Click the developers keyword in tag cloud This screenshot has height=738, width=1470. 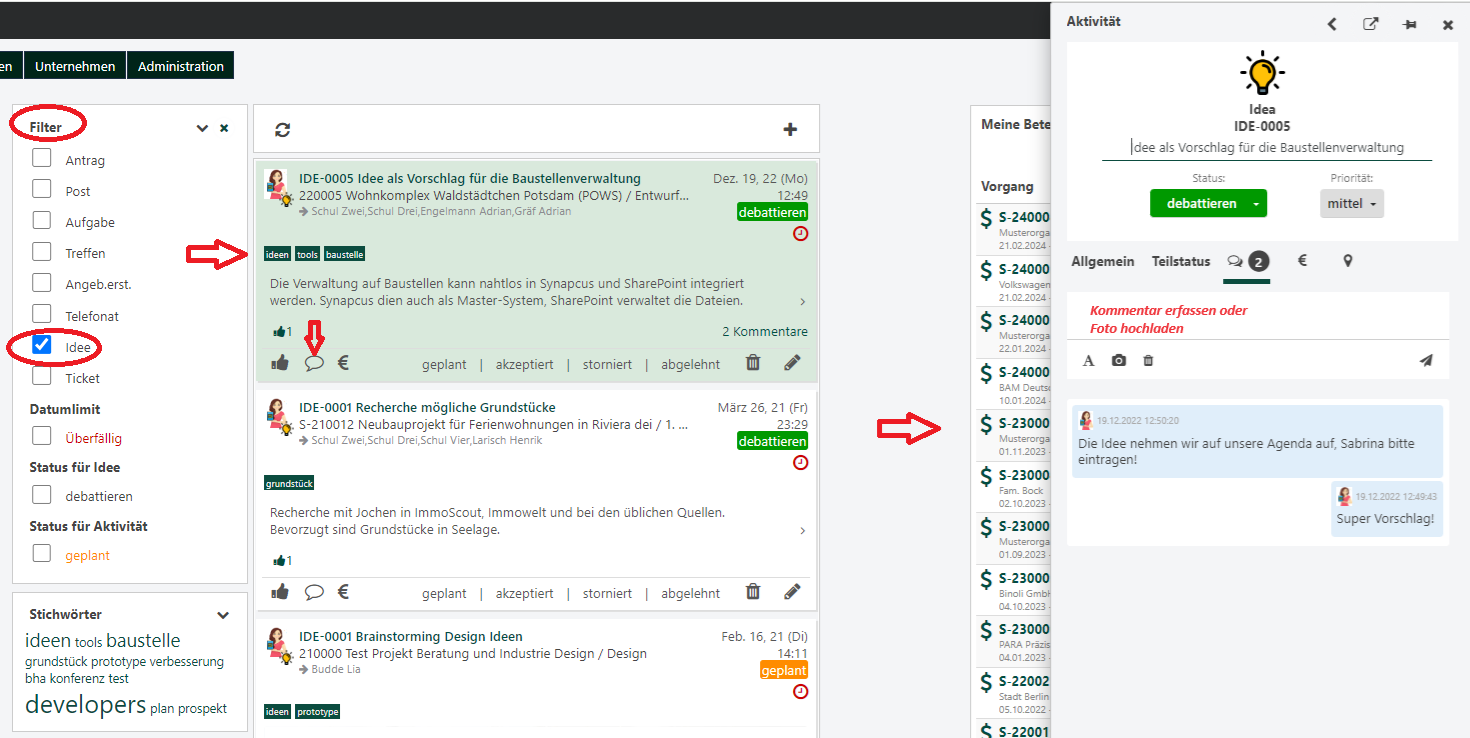[86, 705]
